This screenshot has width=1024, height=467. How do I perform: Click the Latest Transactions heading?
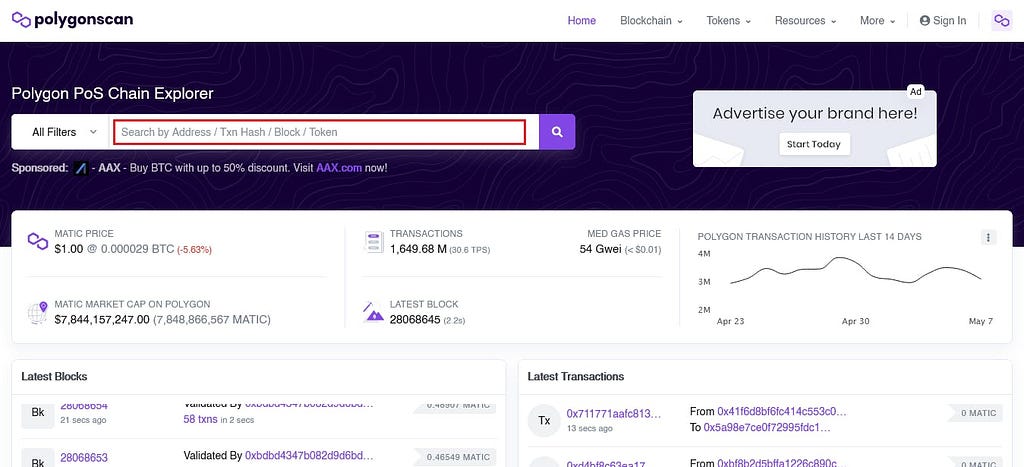pyautogui.click(x=575, y=376)
